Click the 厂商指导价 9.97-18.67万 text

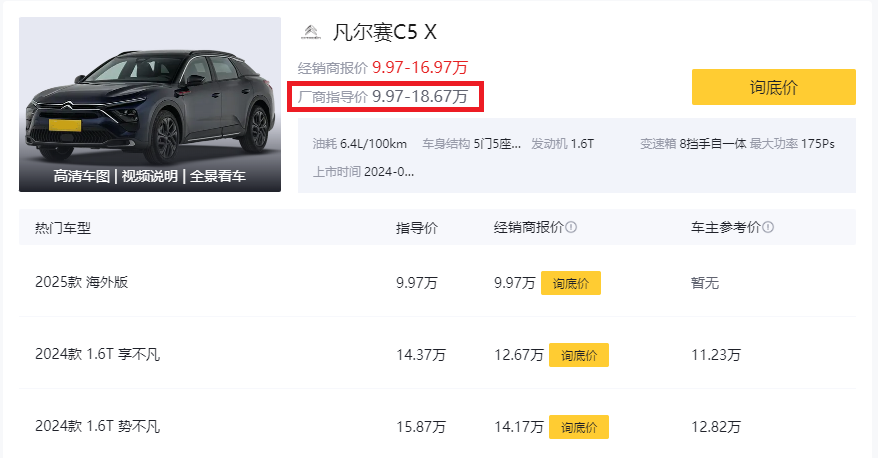(x=383, y=96)
